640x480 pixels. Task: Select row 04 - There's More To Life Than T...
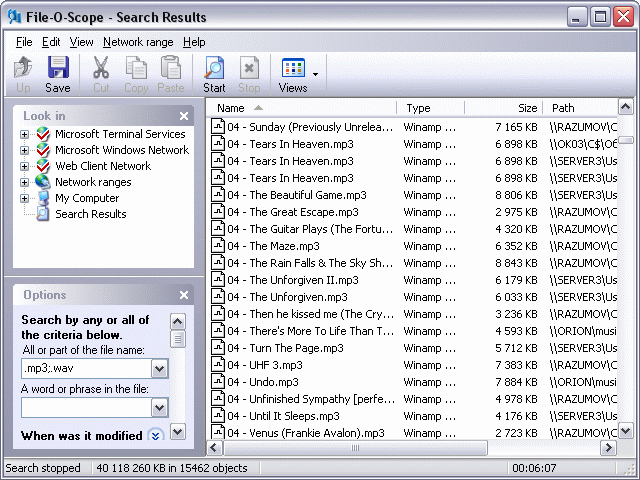413,331
